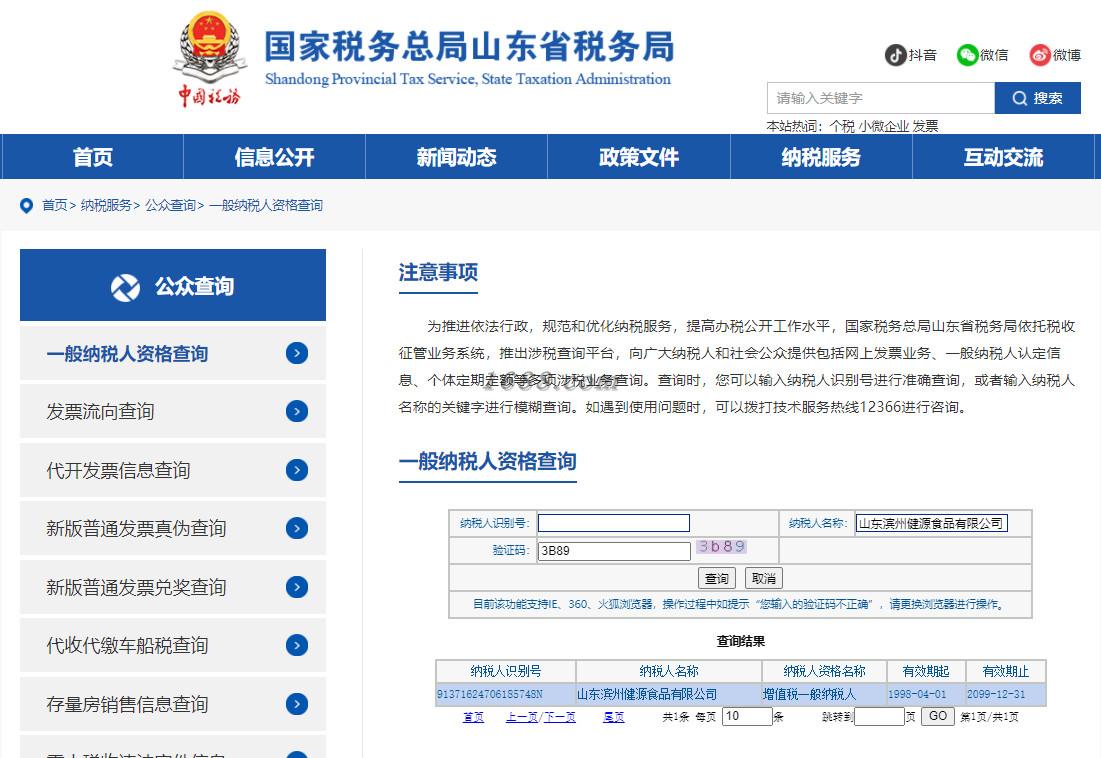Select 发票流向查询 in sidebar
Screen dimensions: 1101x758
(x=173, y=411)
